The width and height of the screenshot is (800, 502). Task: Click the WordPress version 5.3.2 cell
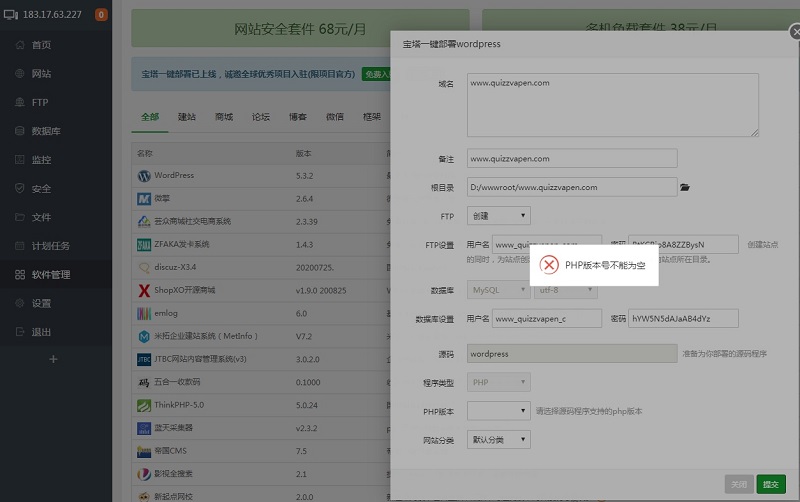pos(305,175)
